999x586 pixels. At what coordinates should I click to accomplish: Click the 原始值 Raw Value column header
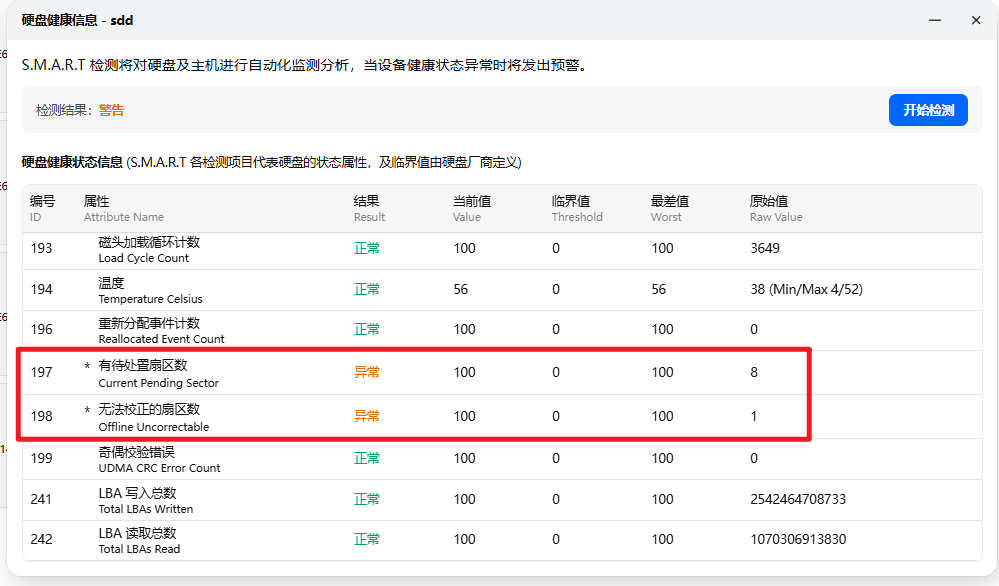(x=775, y=208)
